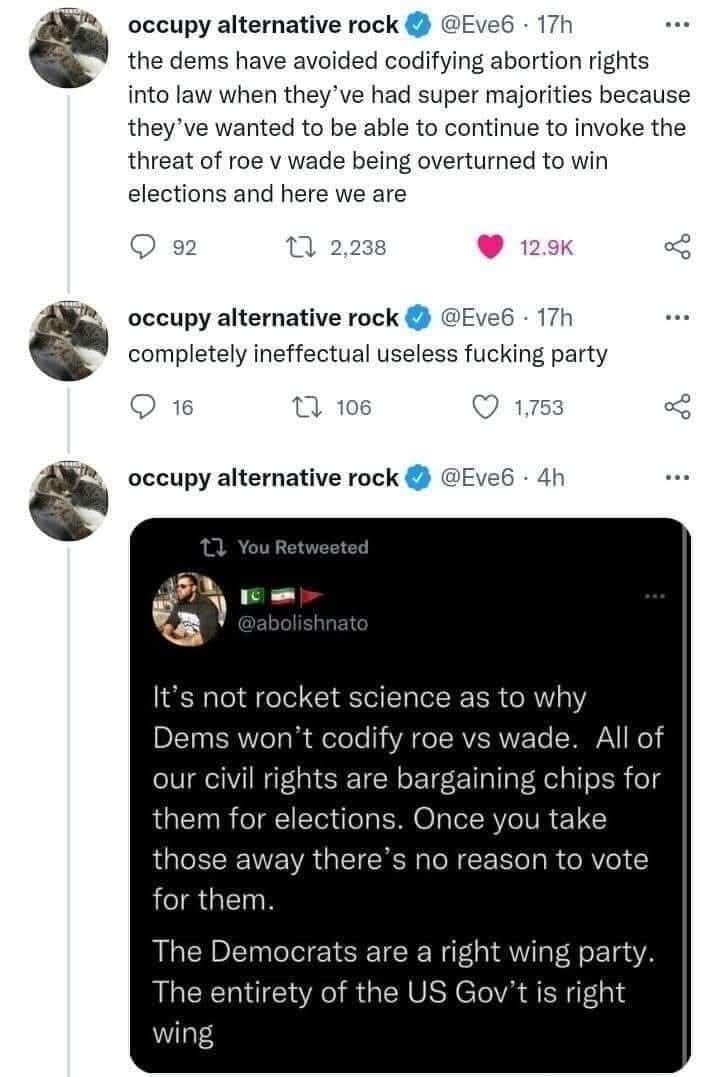Share the second tweet
Screen dimensions: 720x1077
[678, 407]
